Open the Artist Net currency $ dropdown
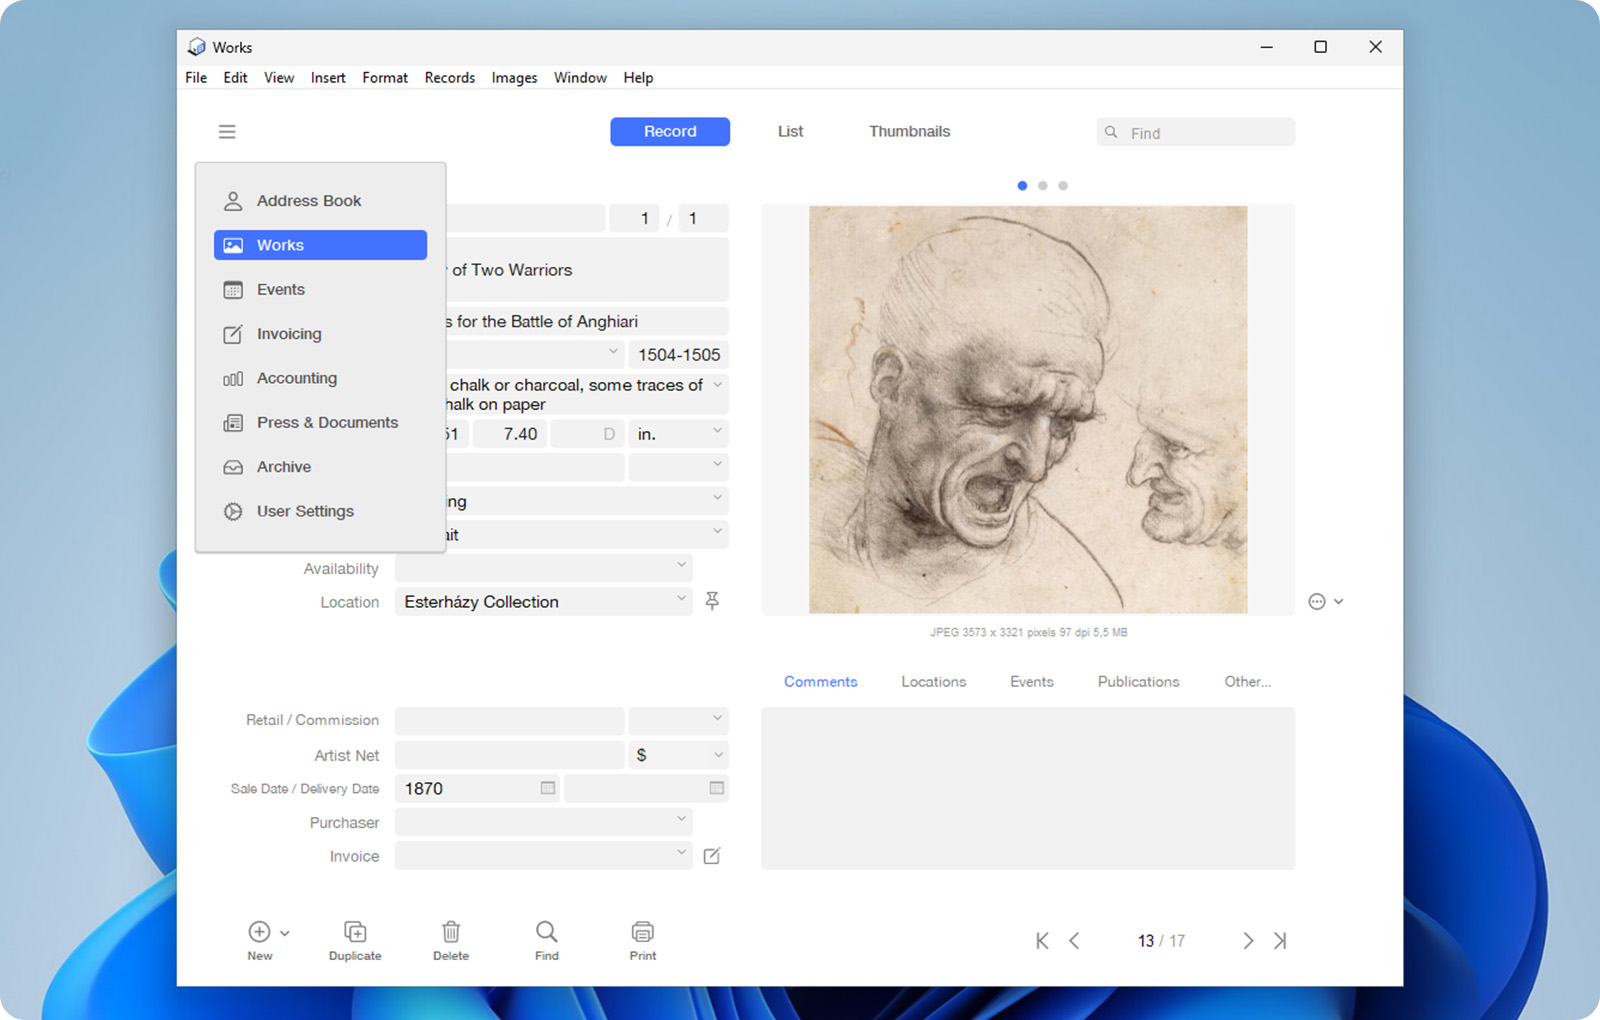This screenshot has height=1020, width=1600. [717, 755]
